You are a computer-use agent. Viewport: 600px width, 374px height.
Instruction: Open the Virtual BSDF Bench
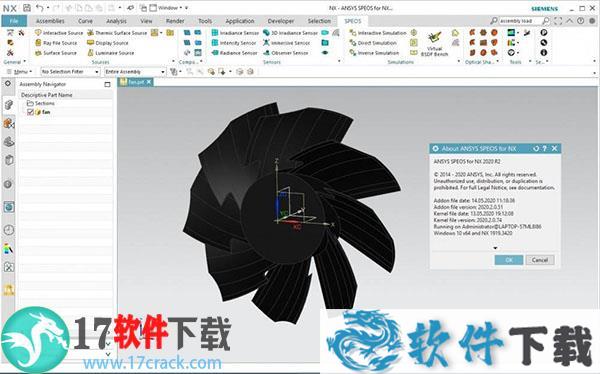pos(434,44)
